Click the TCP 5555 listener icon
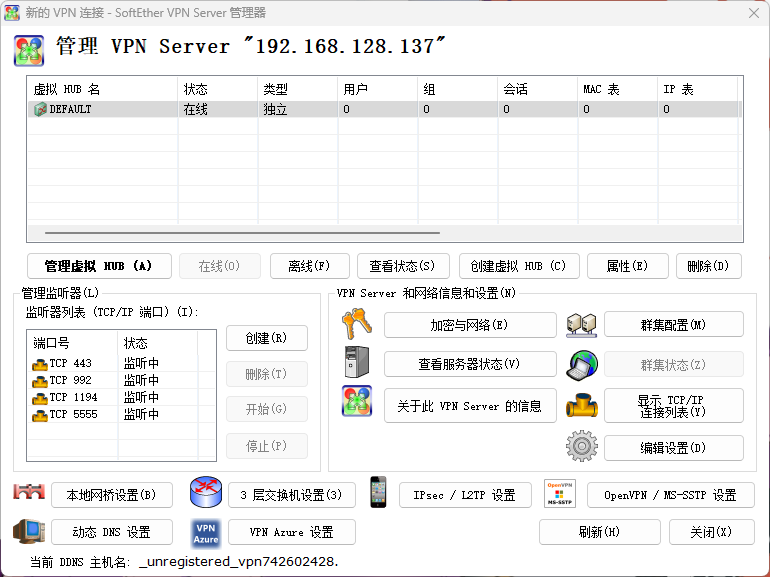Image resolution: width=770 pixels, height=577 pixels. click(x=40, y=415)
